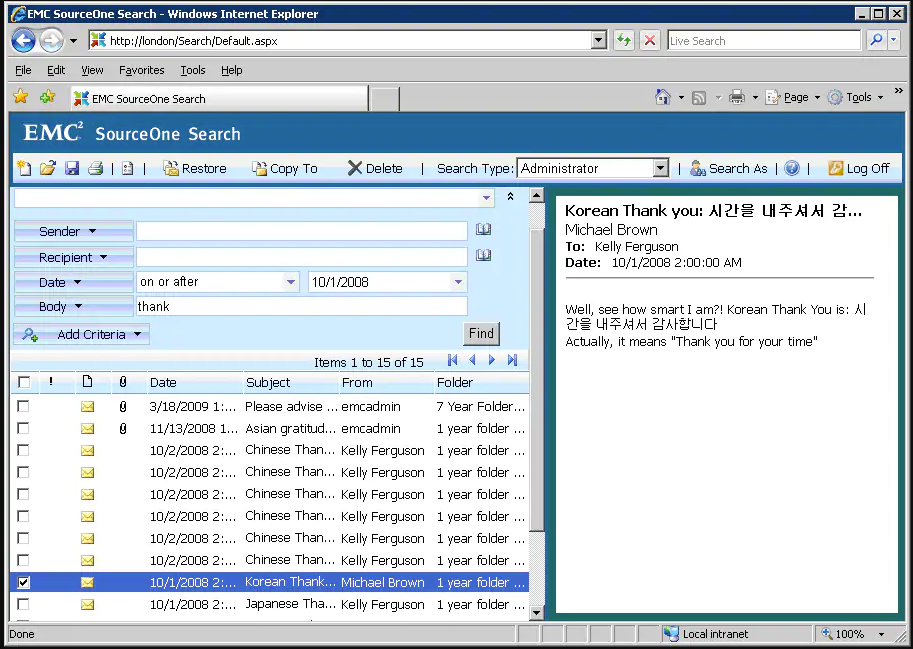Uncheck the Korean Thank you message checkbox
The height and width of the screenshot is (649, 913).
[x=23, y=582]
